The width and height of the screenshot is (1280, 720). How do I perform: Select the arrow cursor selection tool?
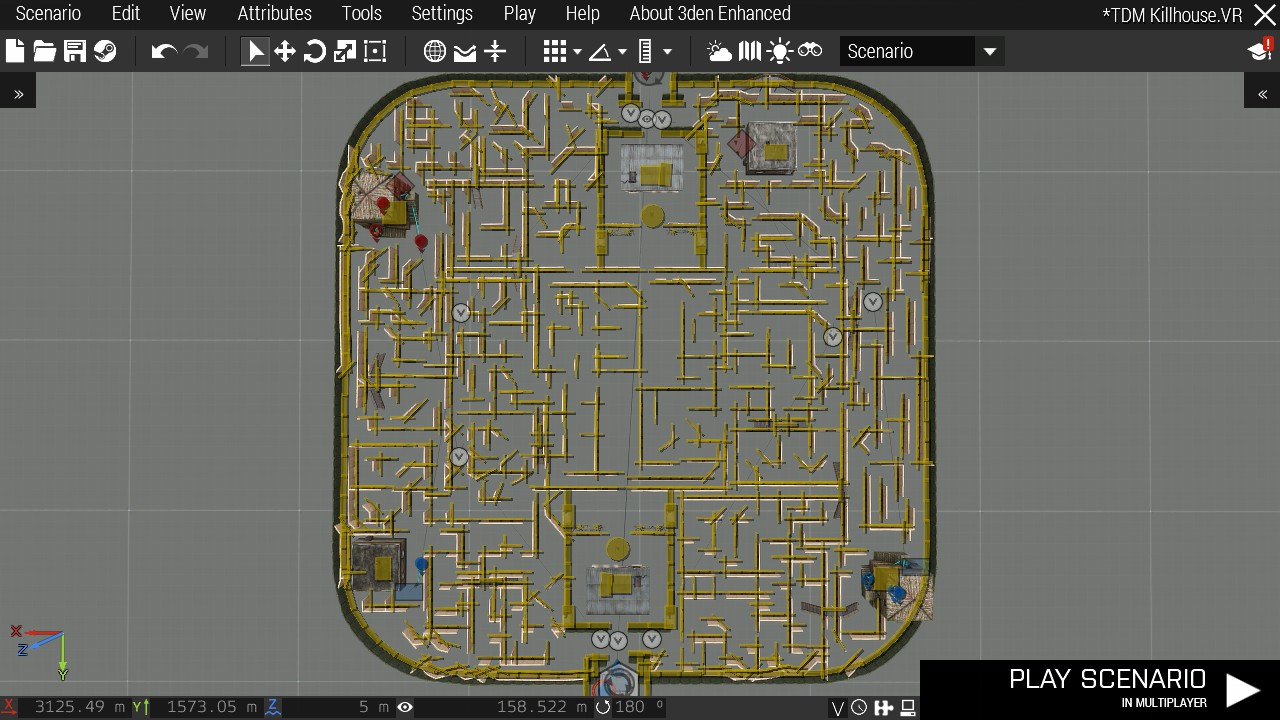pos(255,51)
